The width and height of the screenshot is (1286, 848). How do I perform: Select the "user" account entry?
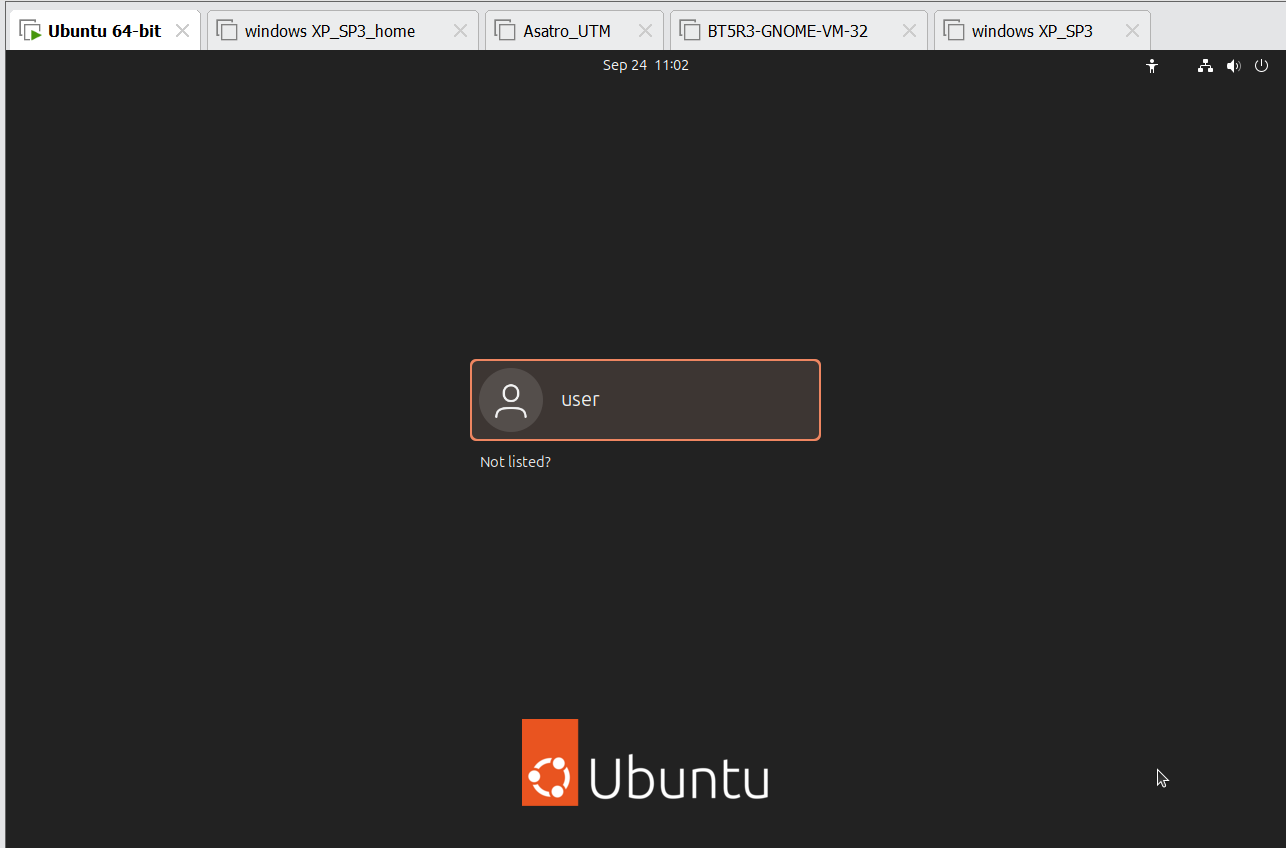point(645,400)
